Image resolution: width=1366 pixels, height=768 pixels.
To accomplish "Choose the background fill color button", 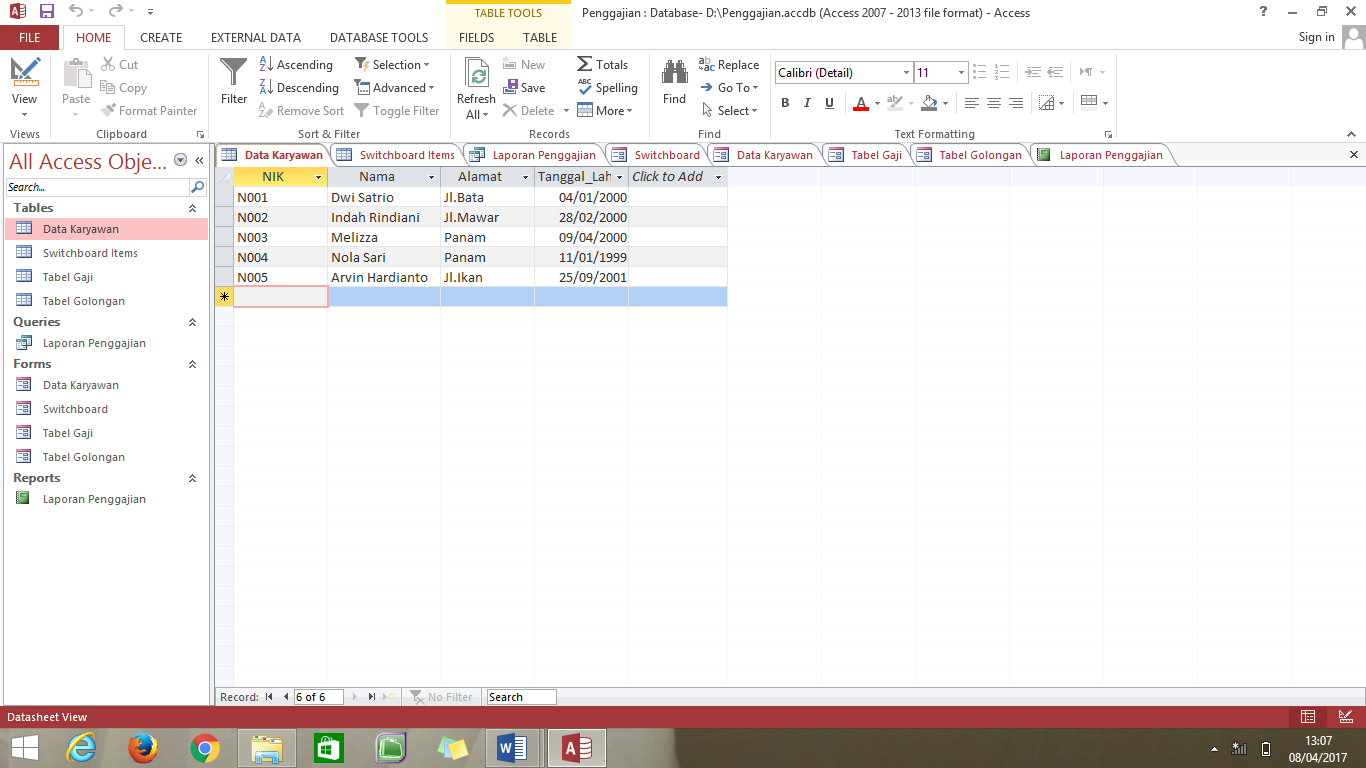I will (x=929, y=103).
